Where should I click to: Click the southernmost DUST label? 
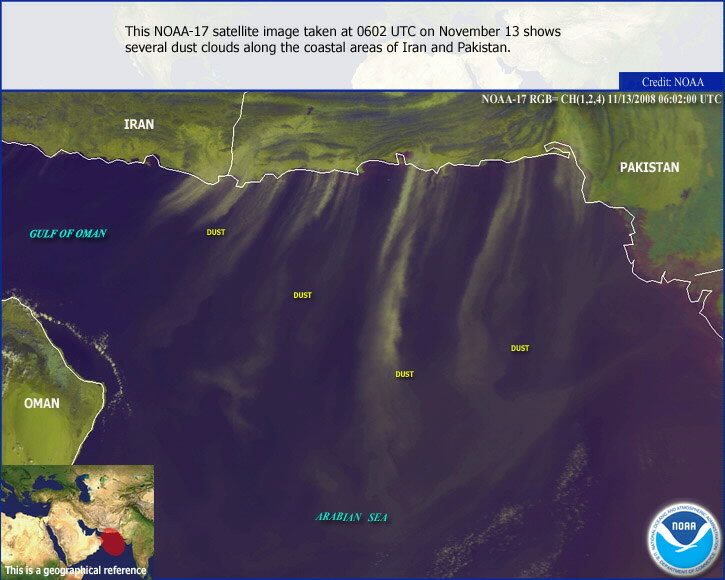pyautogui.click(x=404, y=374)
